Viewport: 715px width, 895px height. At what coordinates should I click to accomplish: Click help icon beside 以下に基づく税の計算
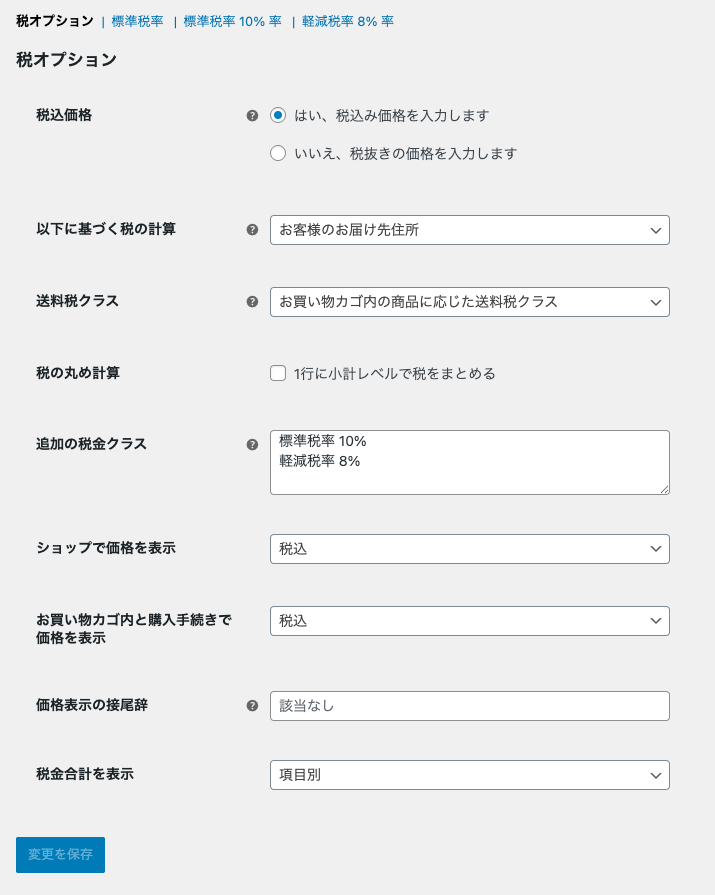pos(252,230)
